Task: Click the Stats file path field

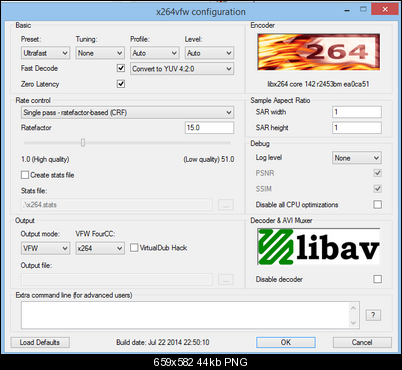Action: point(117,205)
